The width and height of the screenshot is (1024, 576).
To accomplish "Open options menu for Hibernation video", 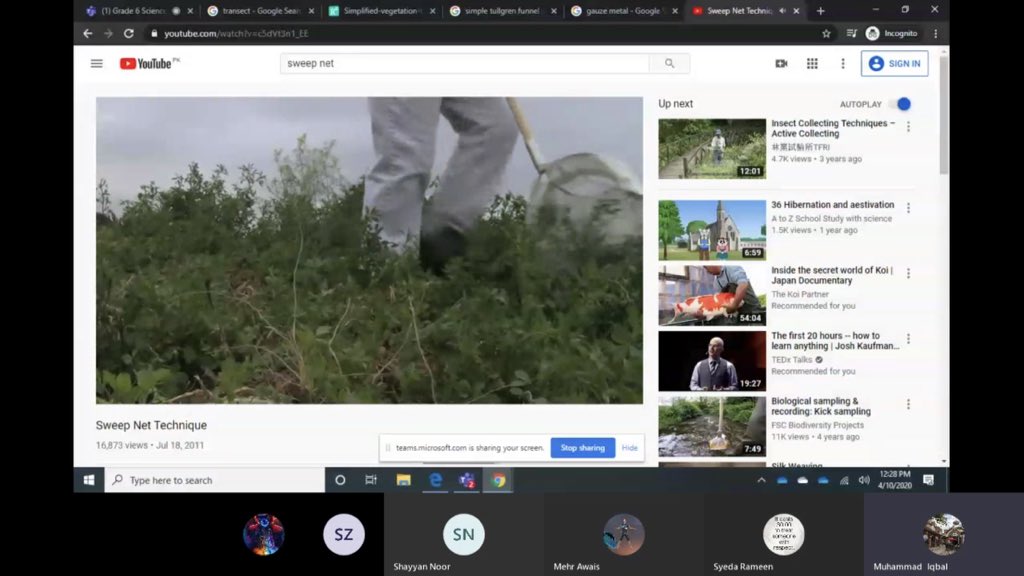I will pyautogui.click(x=908, y=208).
